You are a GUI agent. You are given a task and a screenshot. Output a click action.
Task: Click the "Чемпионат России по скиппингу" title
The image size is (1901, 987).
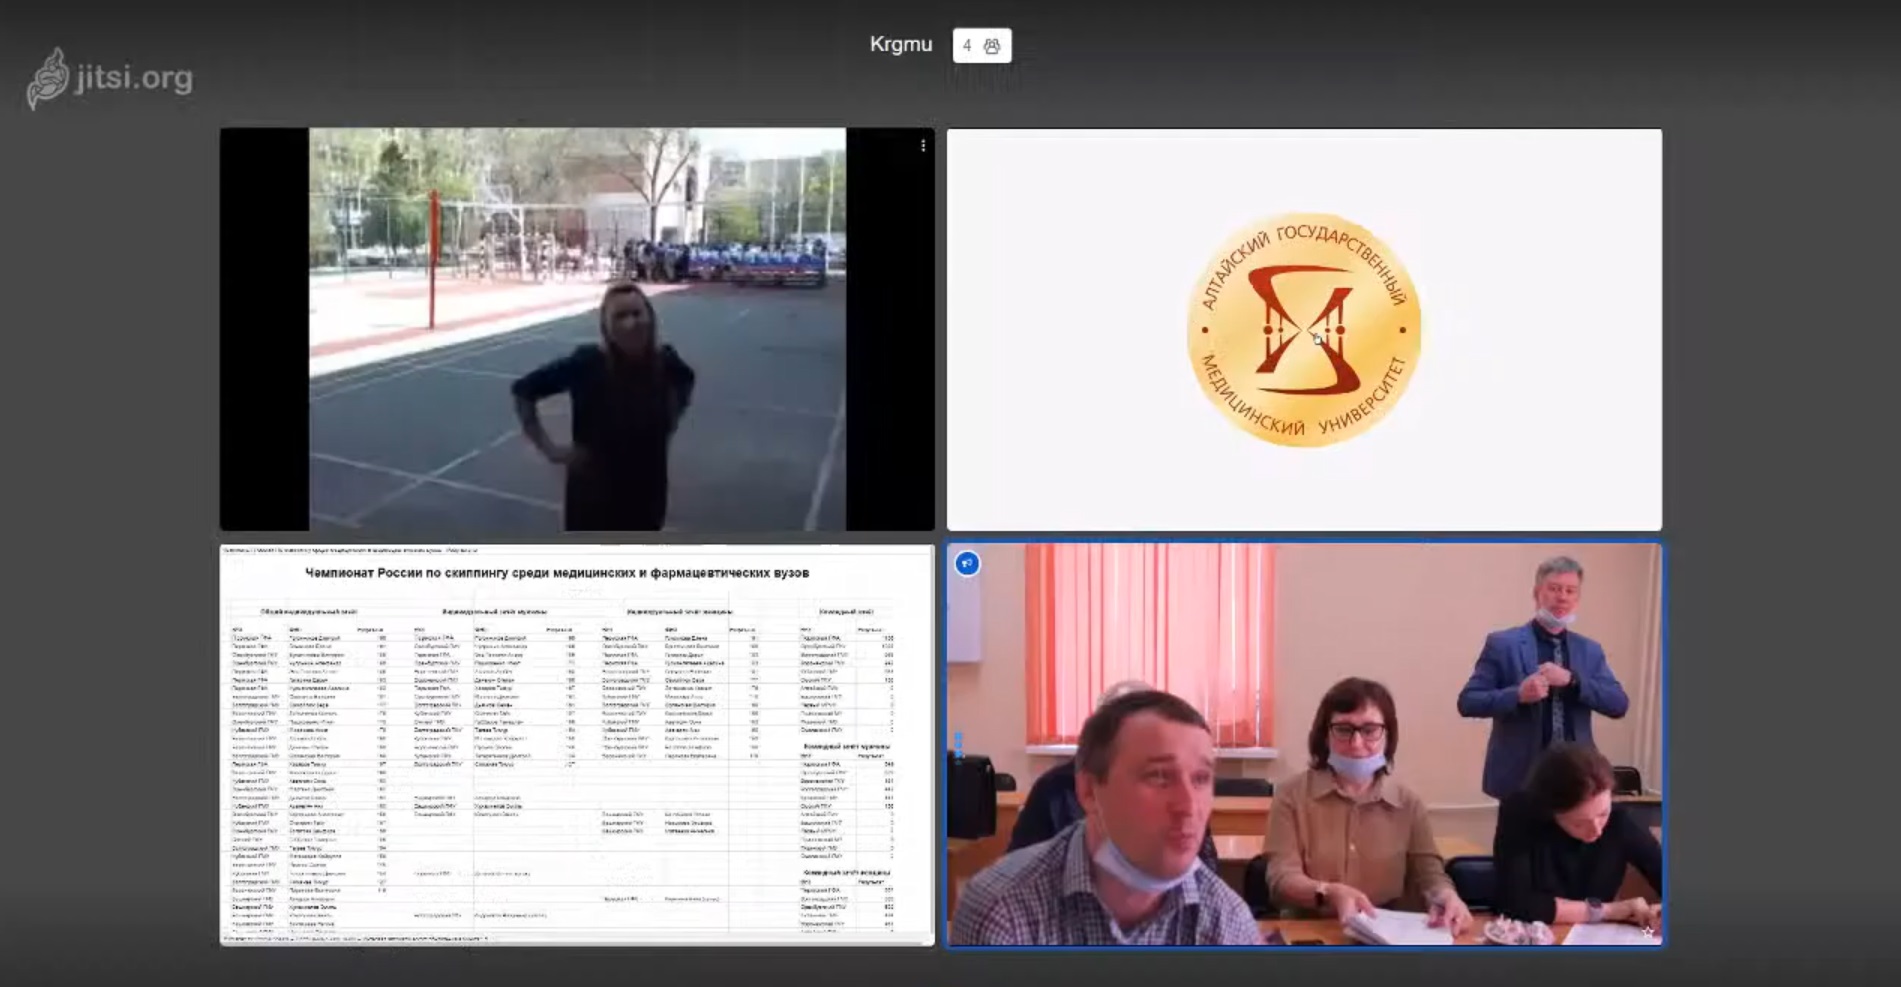(556, 573)
